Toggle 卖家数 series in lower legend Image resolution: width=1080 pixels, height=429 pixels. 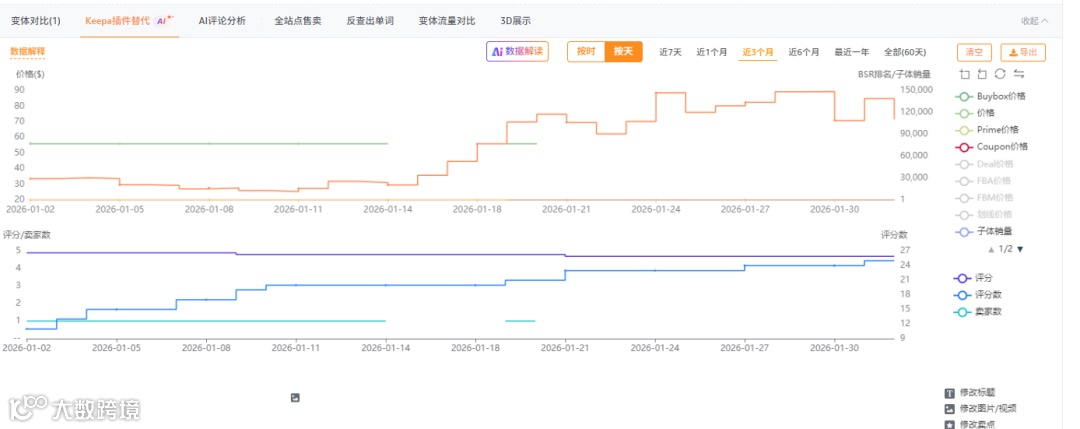click(978, 311)
